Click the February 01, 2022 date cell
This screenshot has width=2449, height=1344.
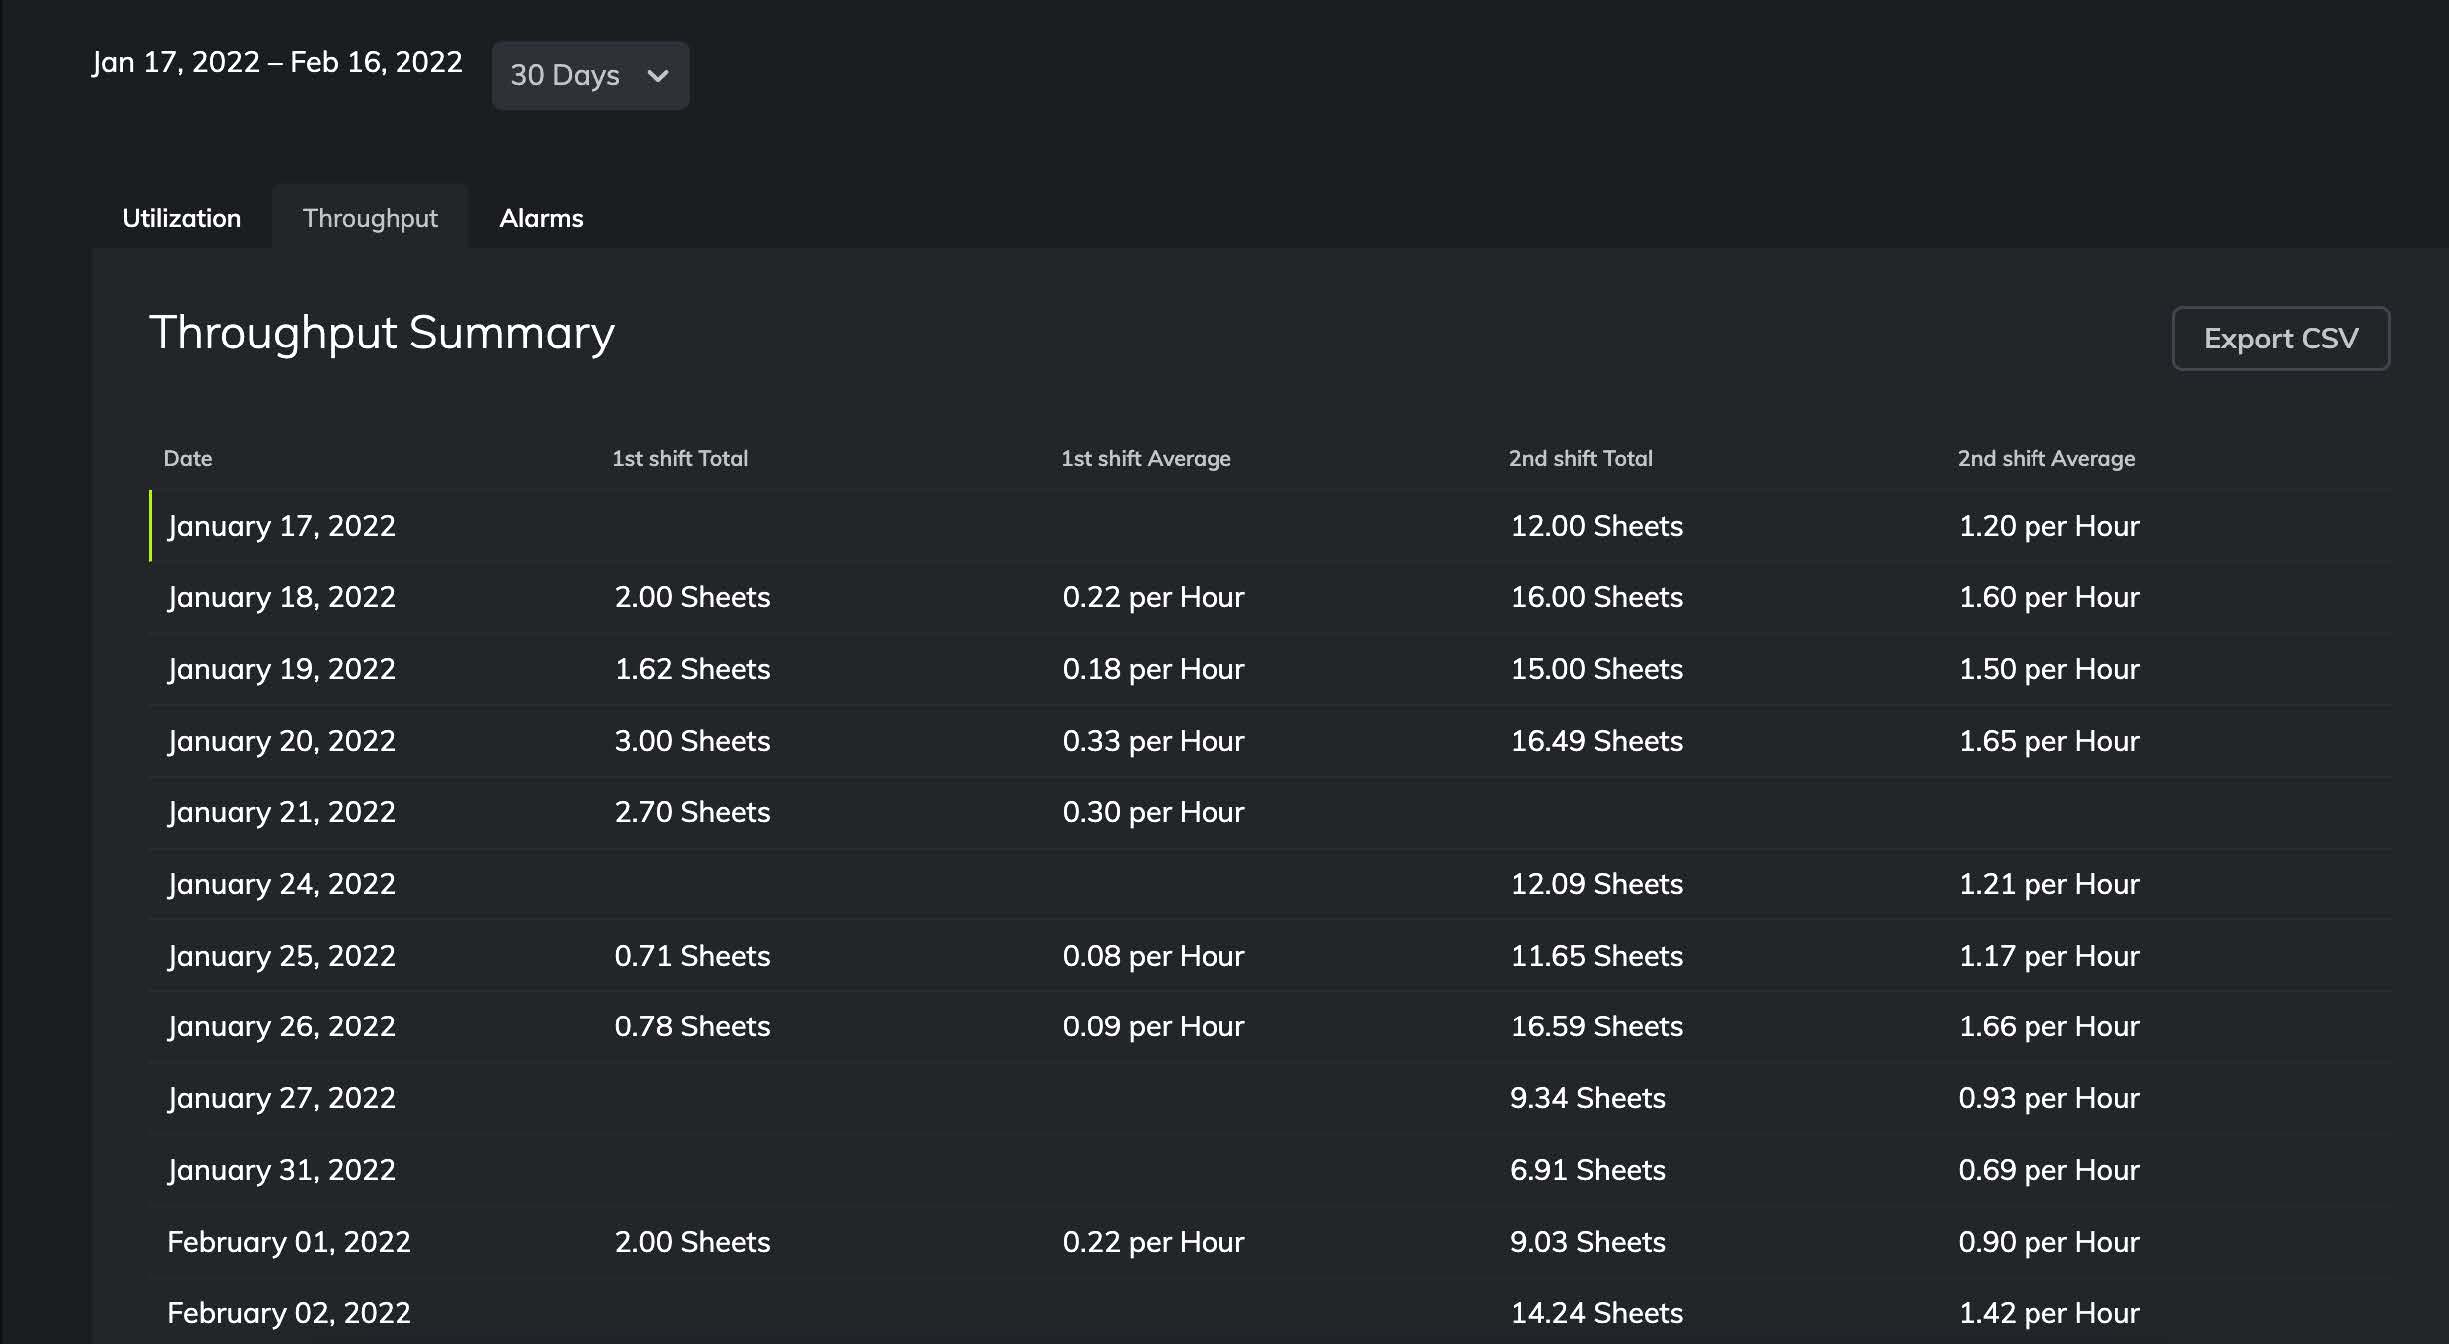[x=289, y=1242]
